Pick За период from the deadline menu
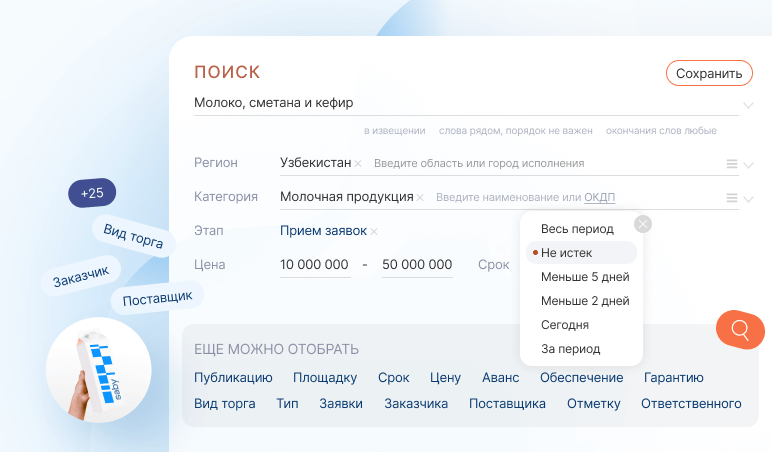The width and height of the screenshot is (772, 452). (570, 349)
